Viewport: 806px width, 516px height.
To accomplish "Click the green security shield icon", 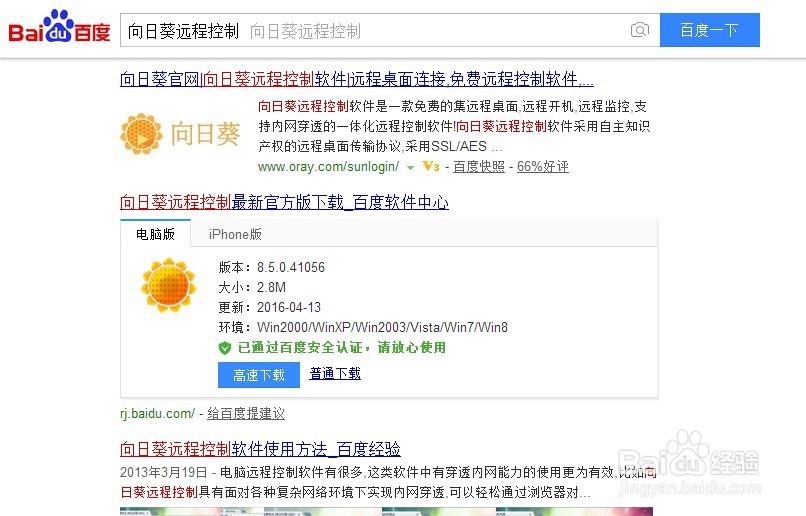I will tap(225, 348).
